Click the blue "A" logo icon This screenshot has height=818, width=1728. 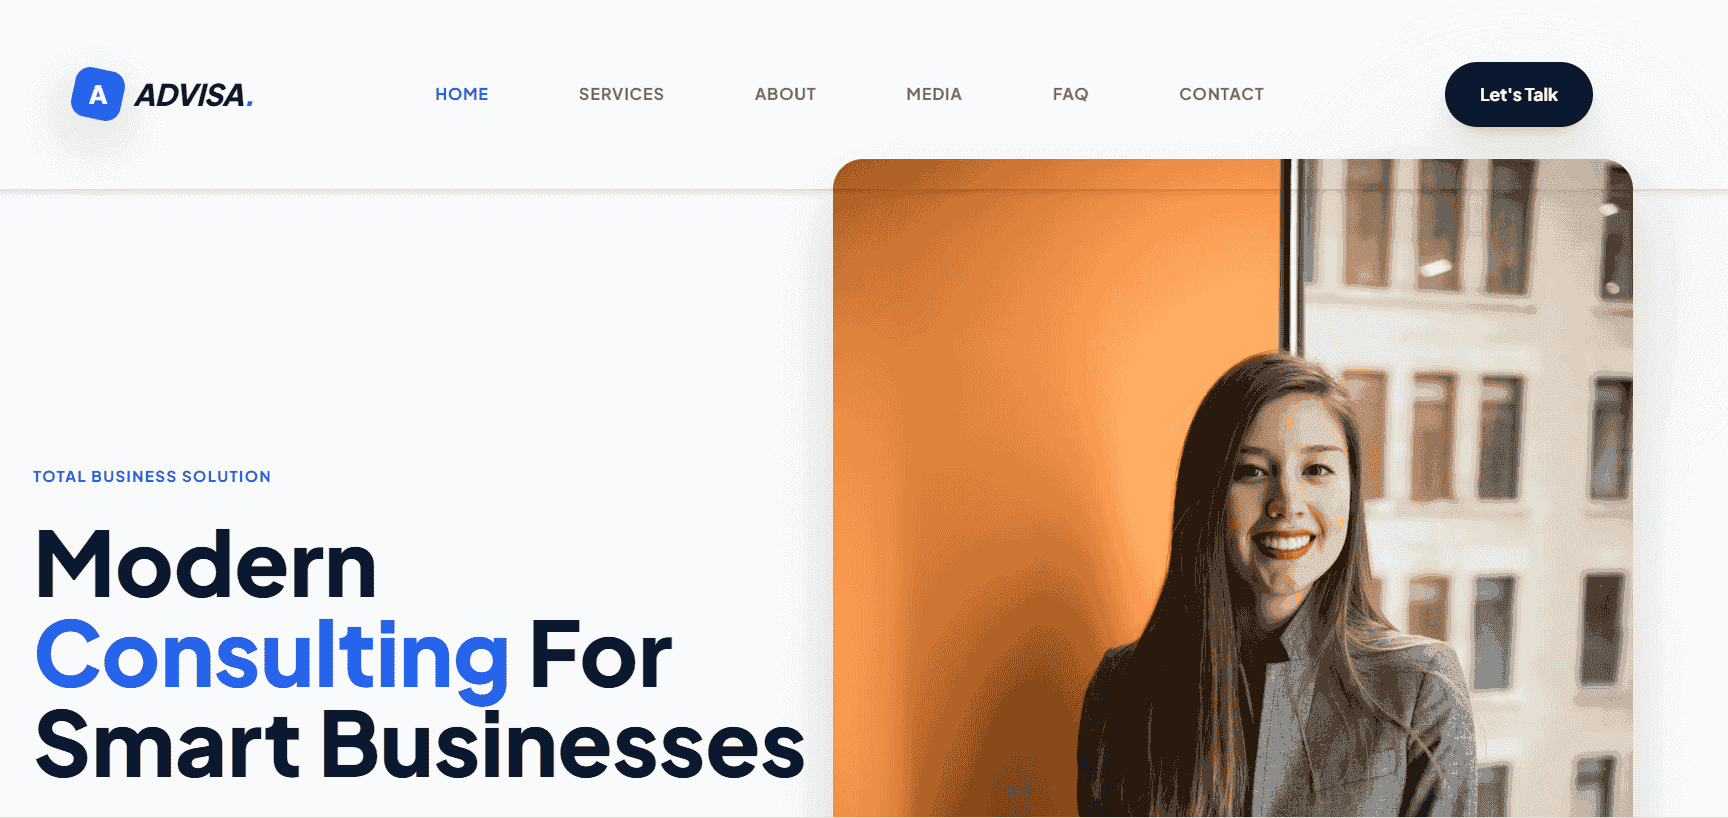(x=98, y=94)
